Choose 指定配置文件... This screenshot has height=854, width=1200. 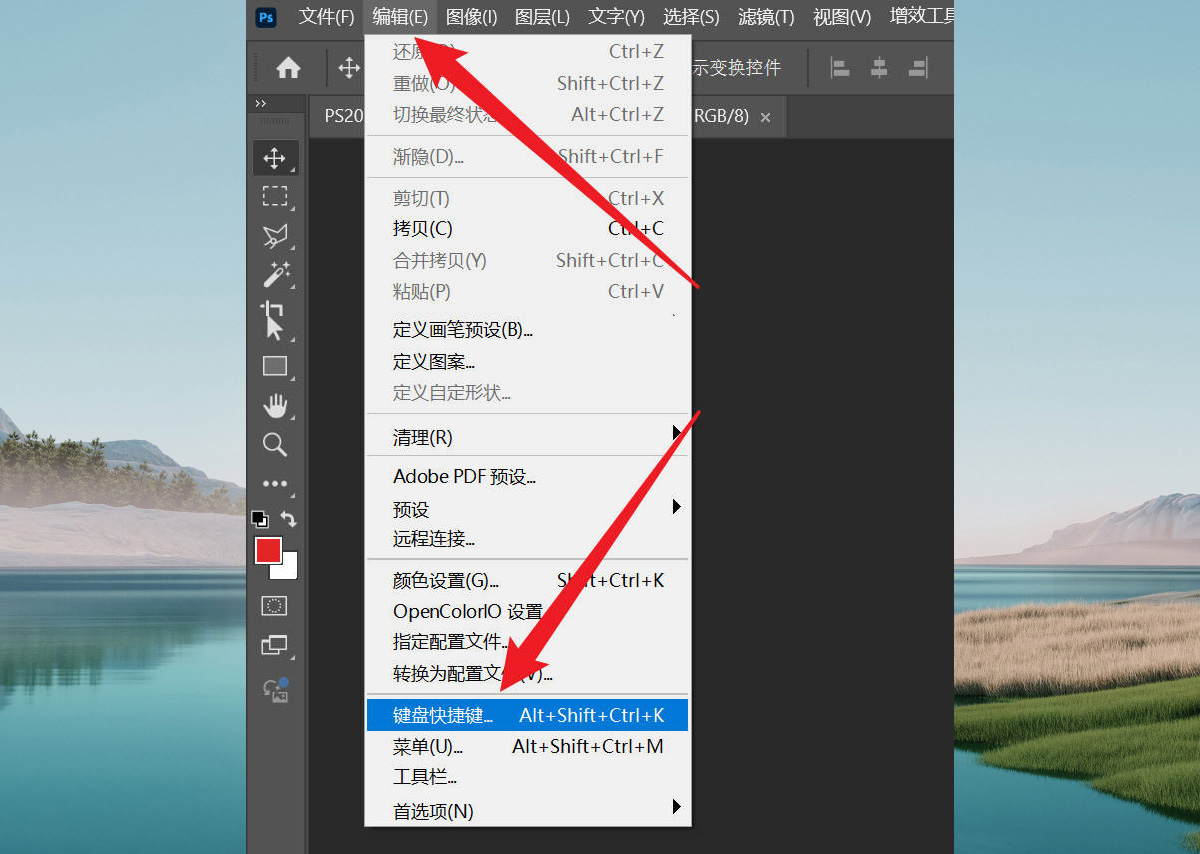pyautogui.click(x=528, y=643)
